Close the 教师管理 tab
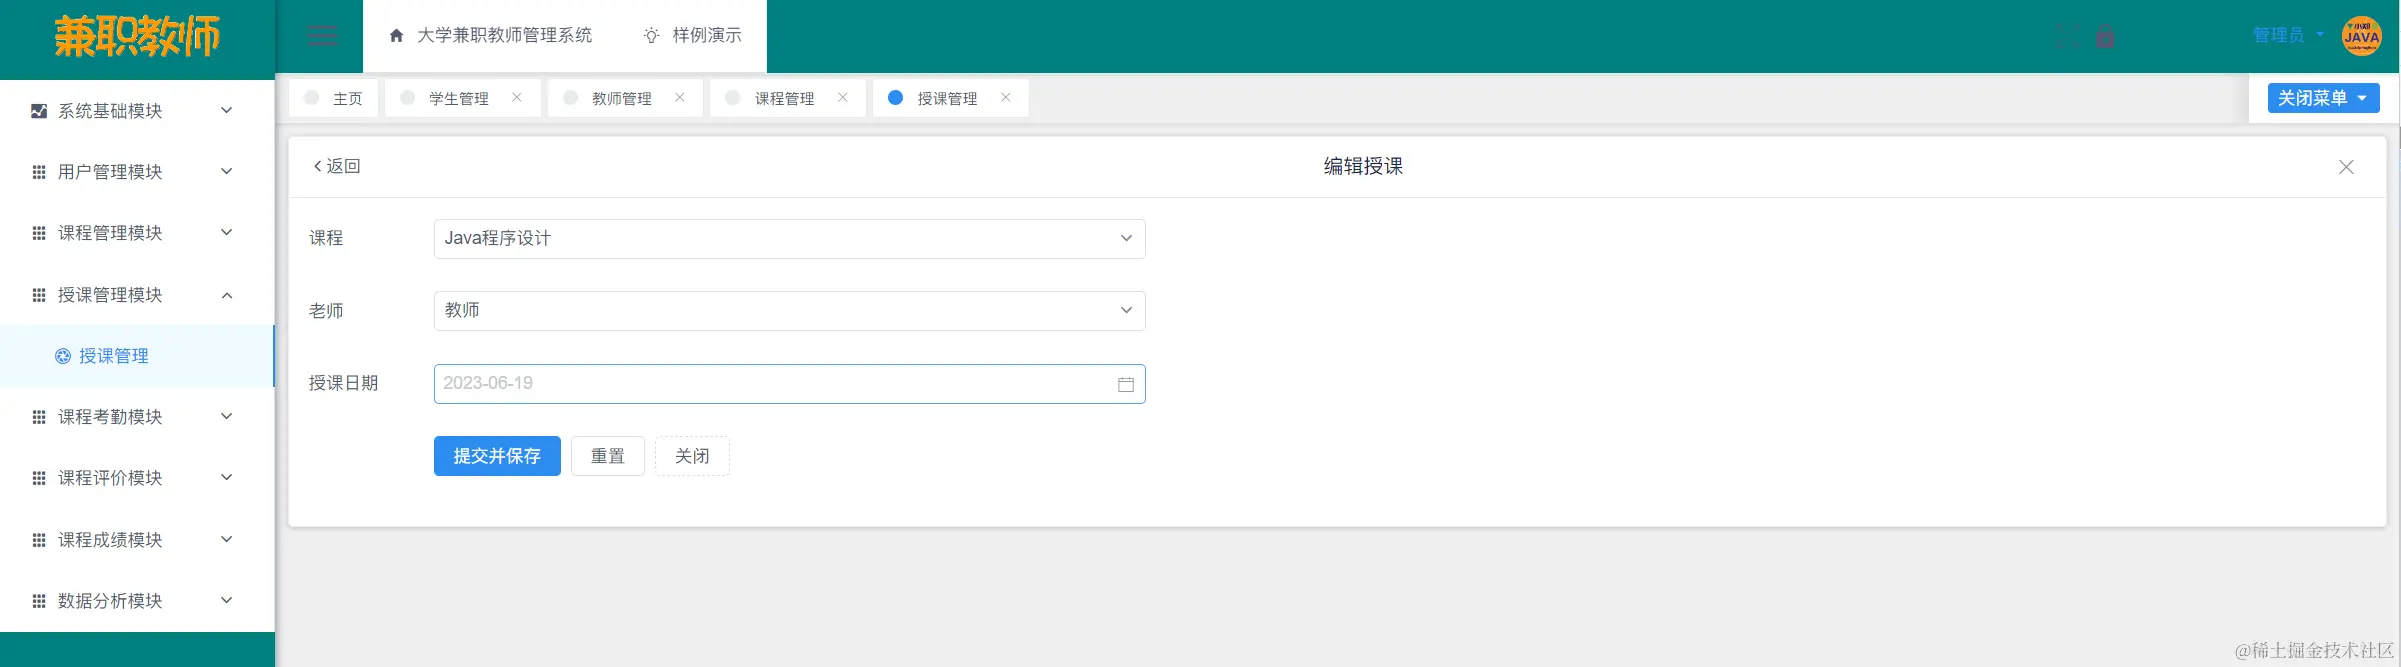2401x667 pixels. [680, 97]
